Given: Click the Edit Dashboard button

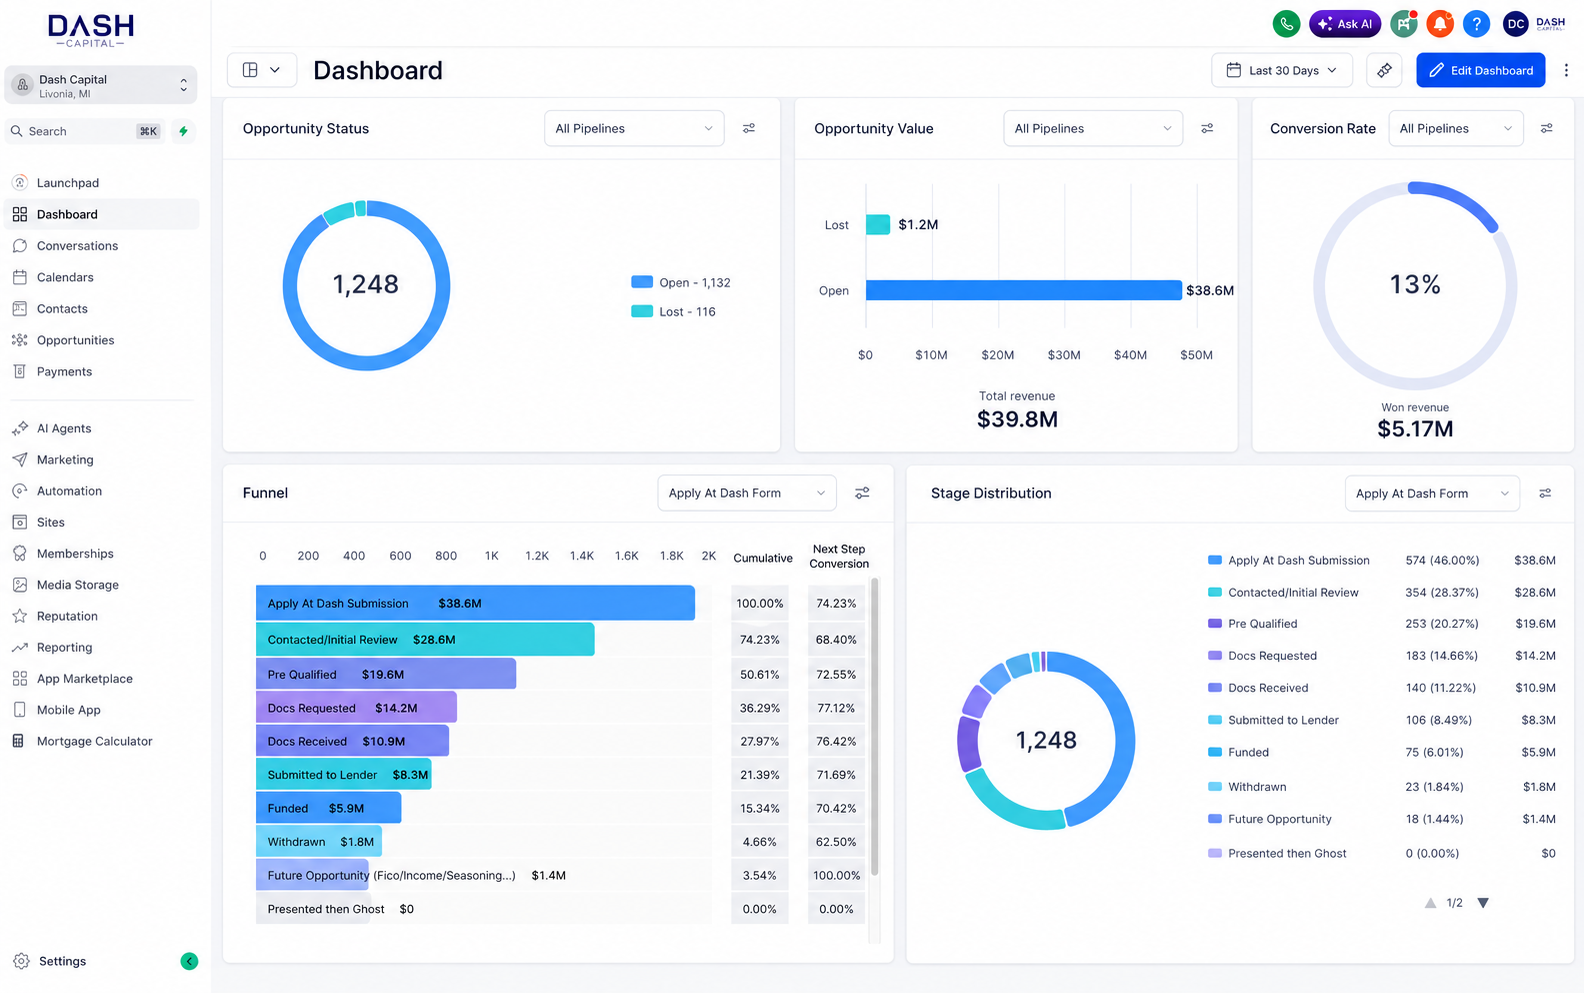Looking at the screenshot, I should [1481, 70].
